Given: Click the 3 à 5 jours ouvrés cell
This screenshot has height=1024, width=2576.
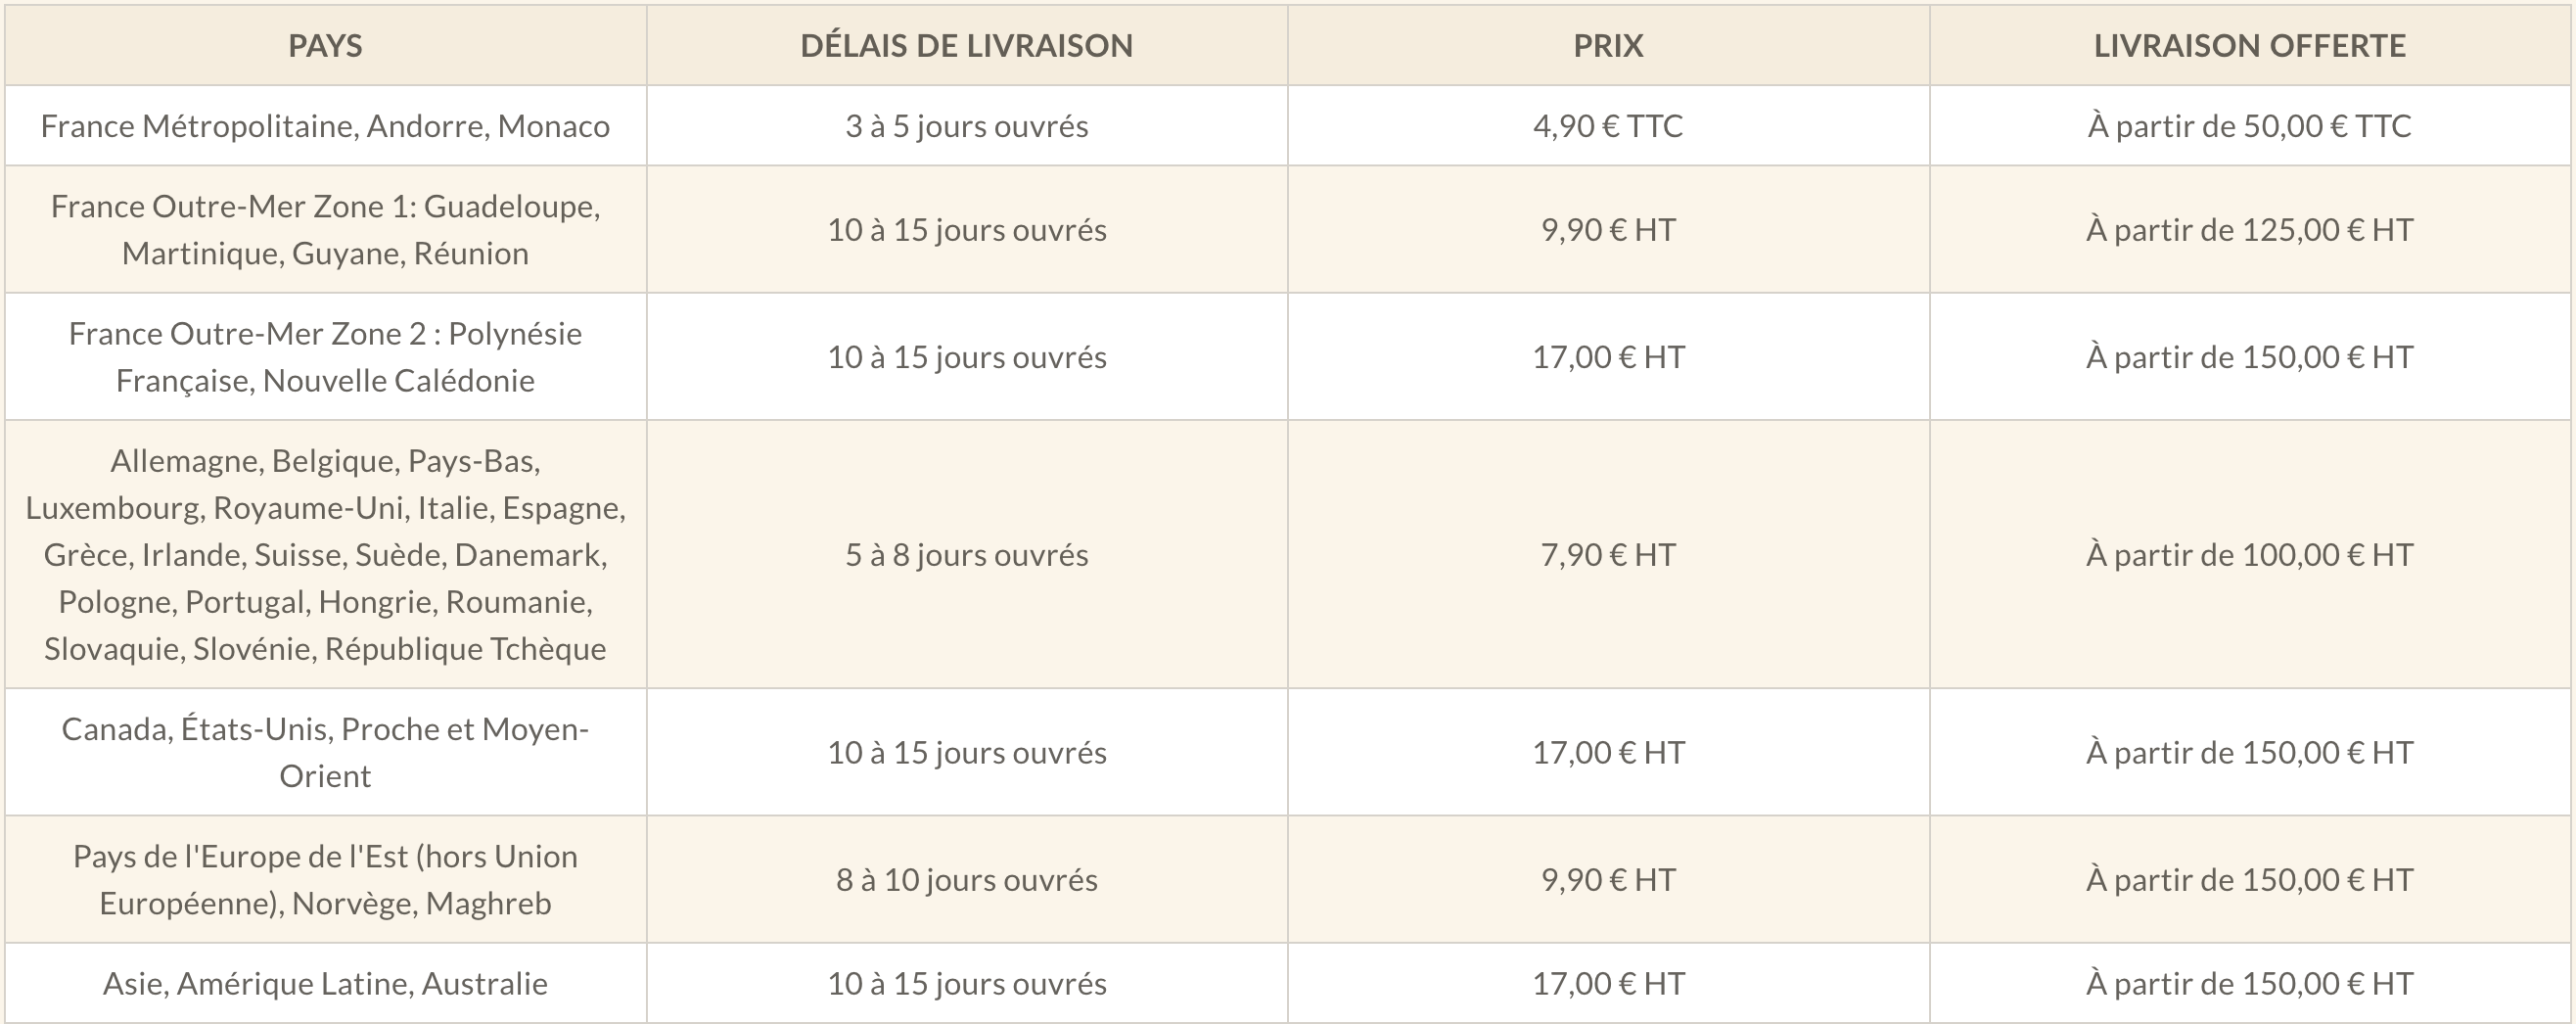Looking at the screenshot, I should point(966,126).
